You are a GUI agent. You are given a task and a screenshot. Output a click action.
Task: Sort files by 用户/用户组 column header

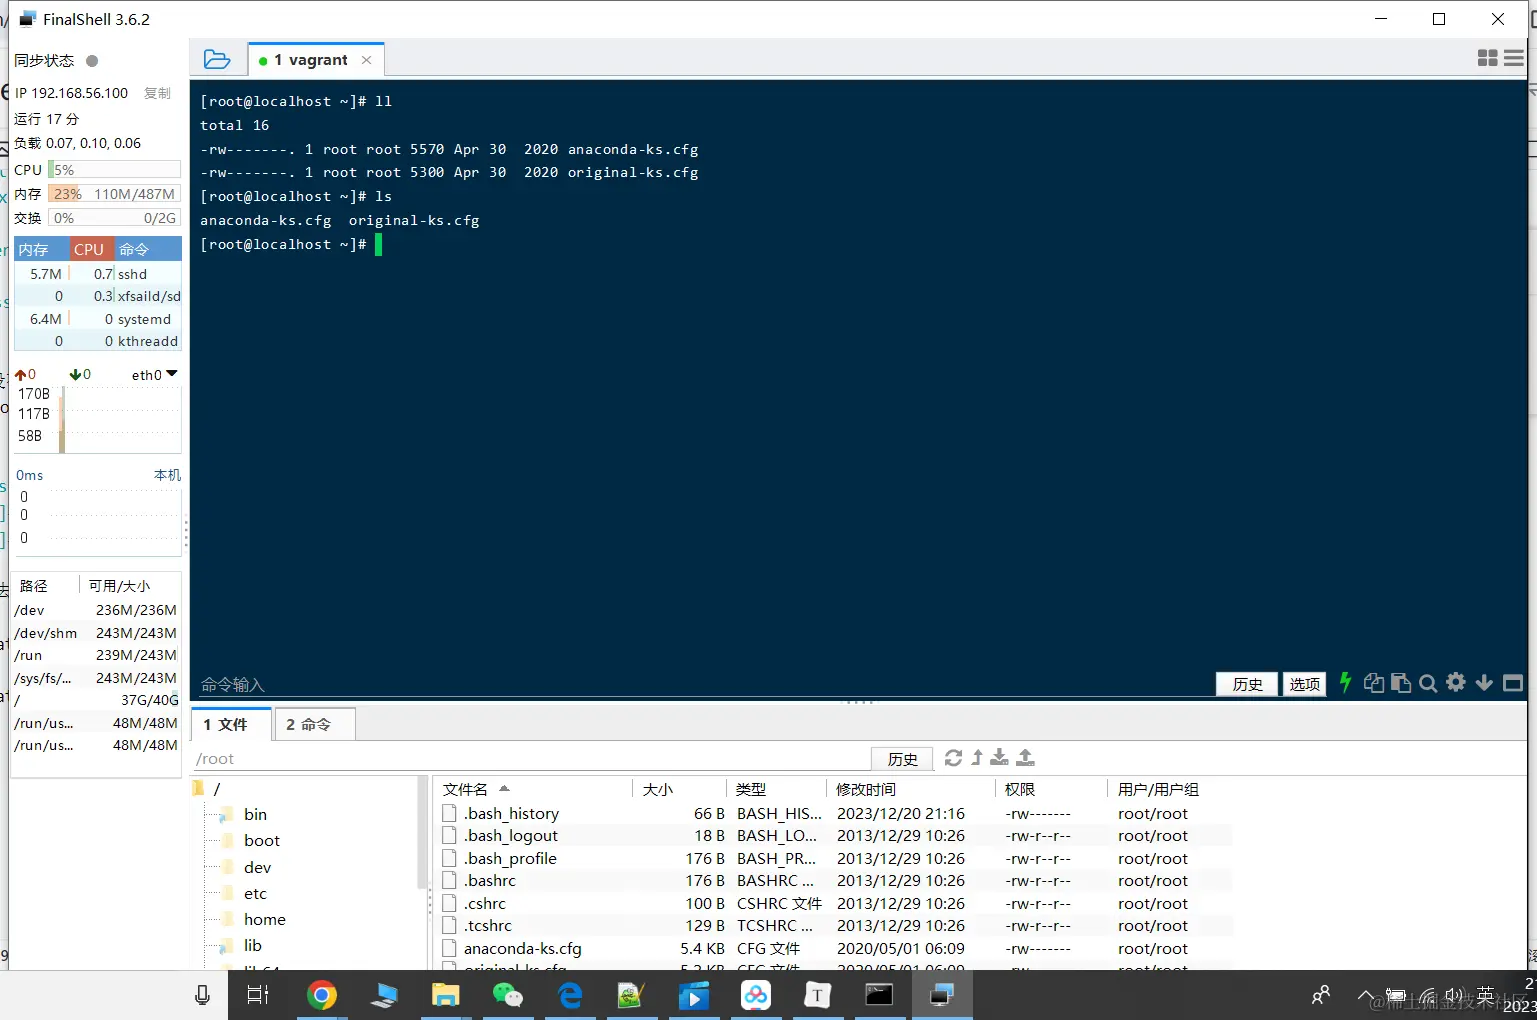click(1170, 789)
